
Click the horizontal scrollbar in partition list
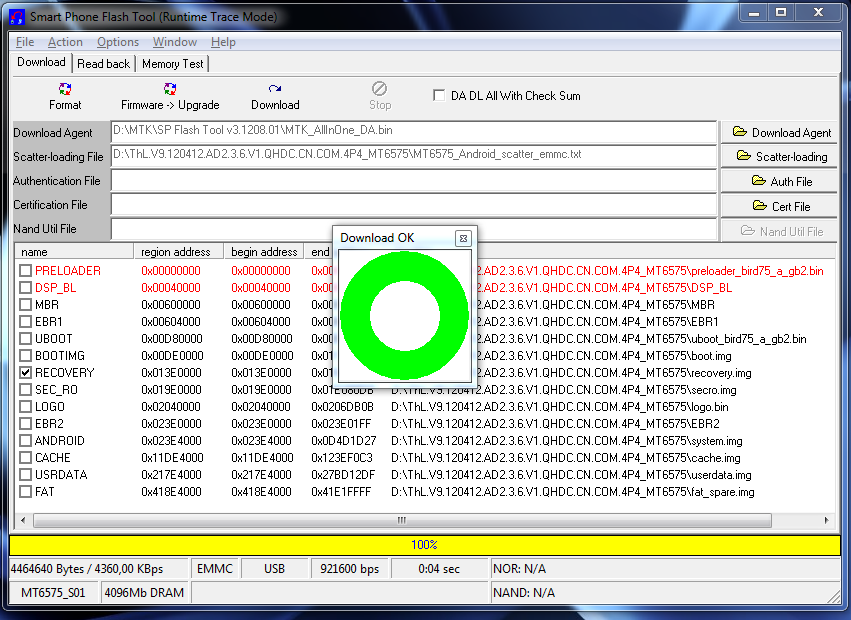point(402,521)
